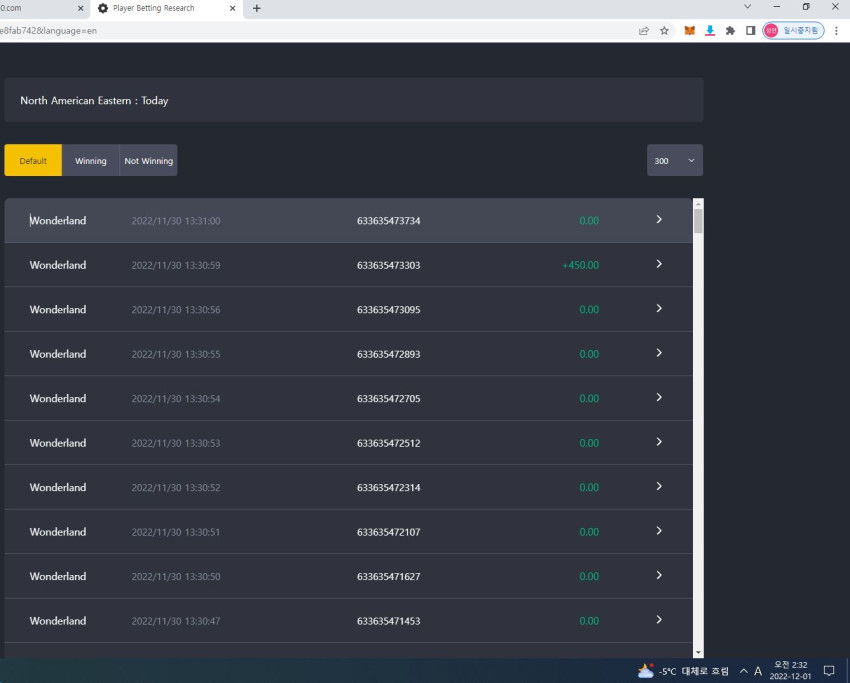Screen dimensions: 850x683
Task: Open the 300 records dropdown
Action: point(675,160)
